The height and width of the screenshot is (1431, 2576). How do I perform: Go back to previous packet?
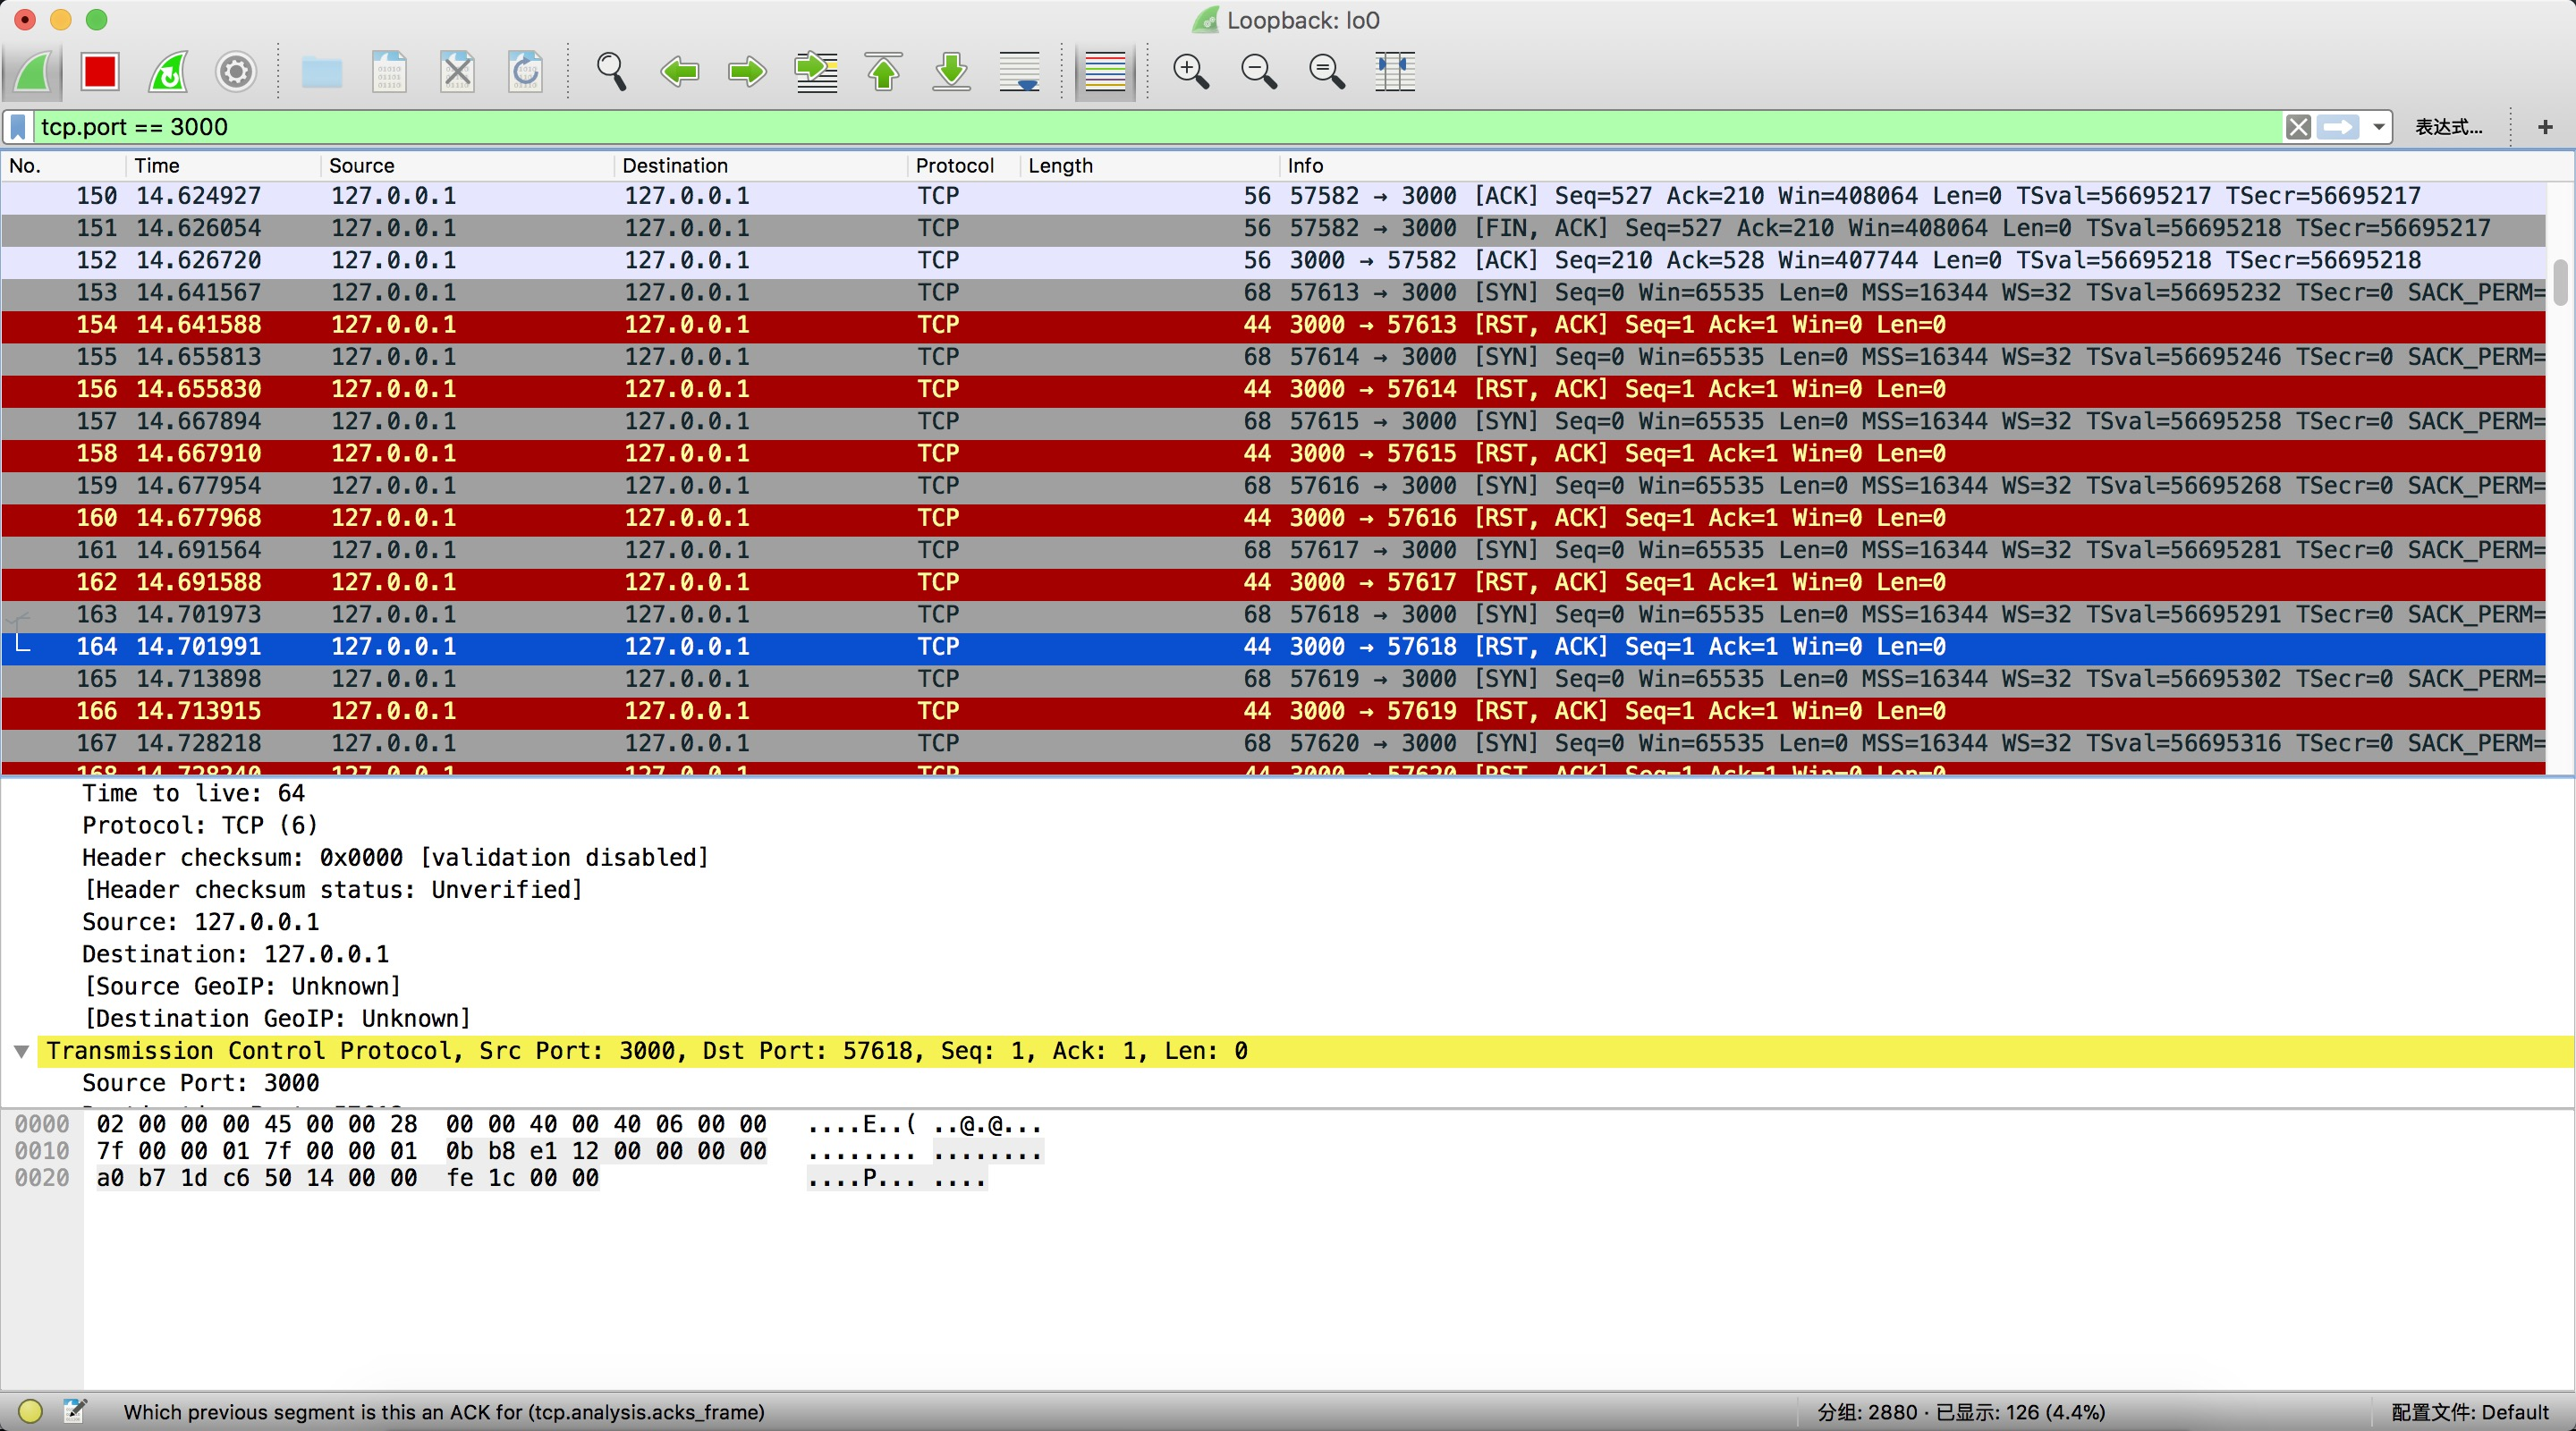pos(680,72)
